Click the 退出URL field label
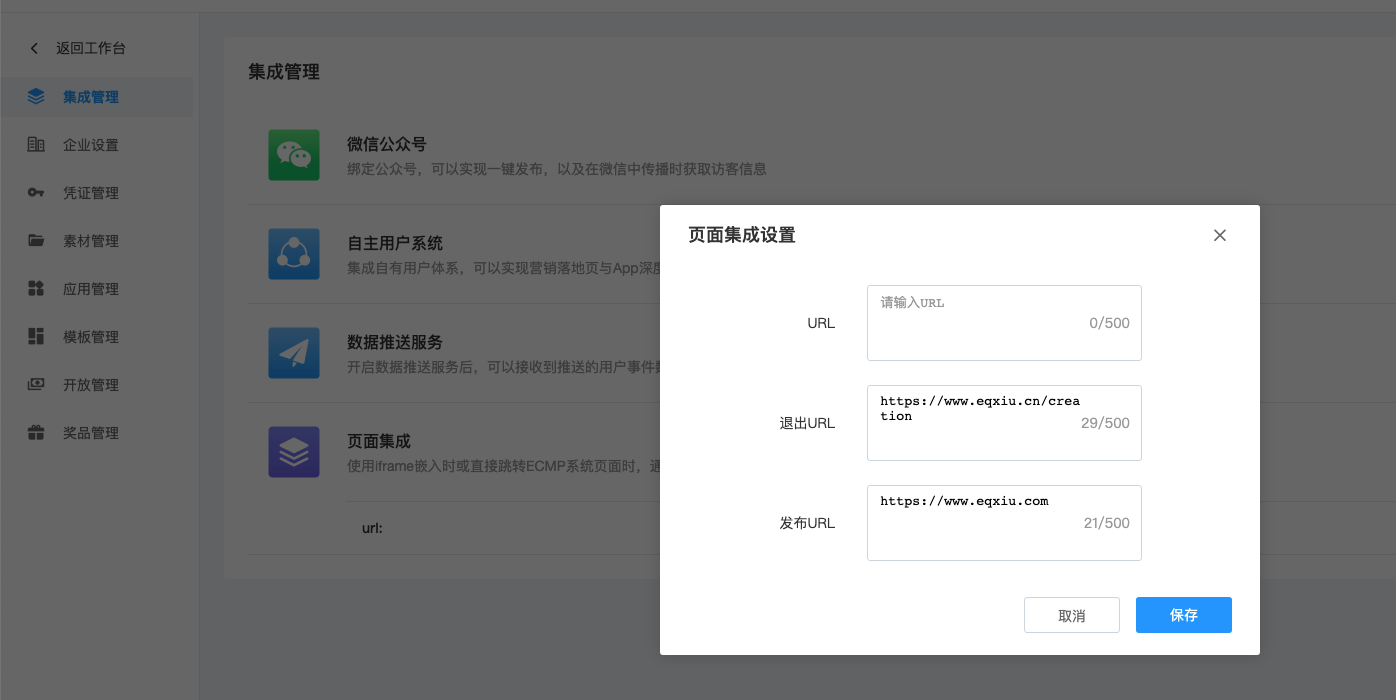 pos(807,423)
